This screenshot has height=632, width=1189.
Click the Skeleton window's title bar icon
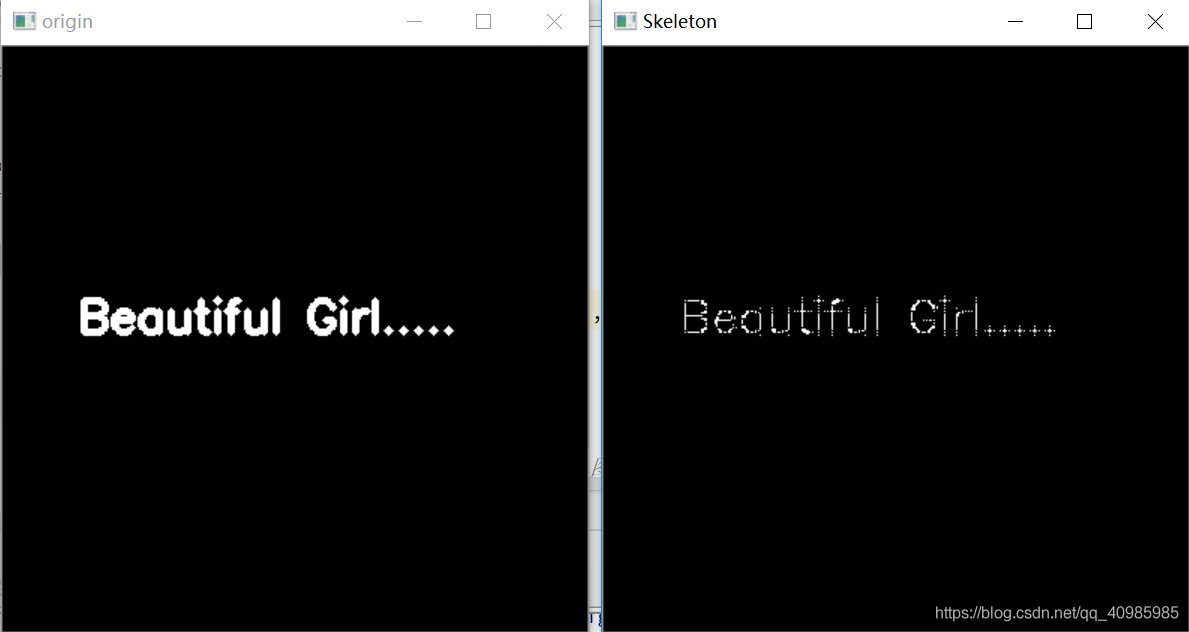[x=625, y=21]
